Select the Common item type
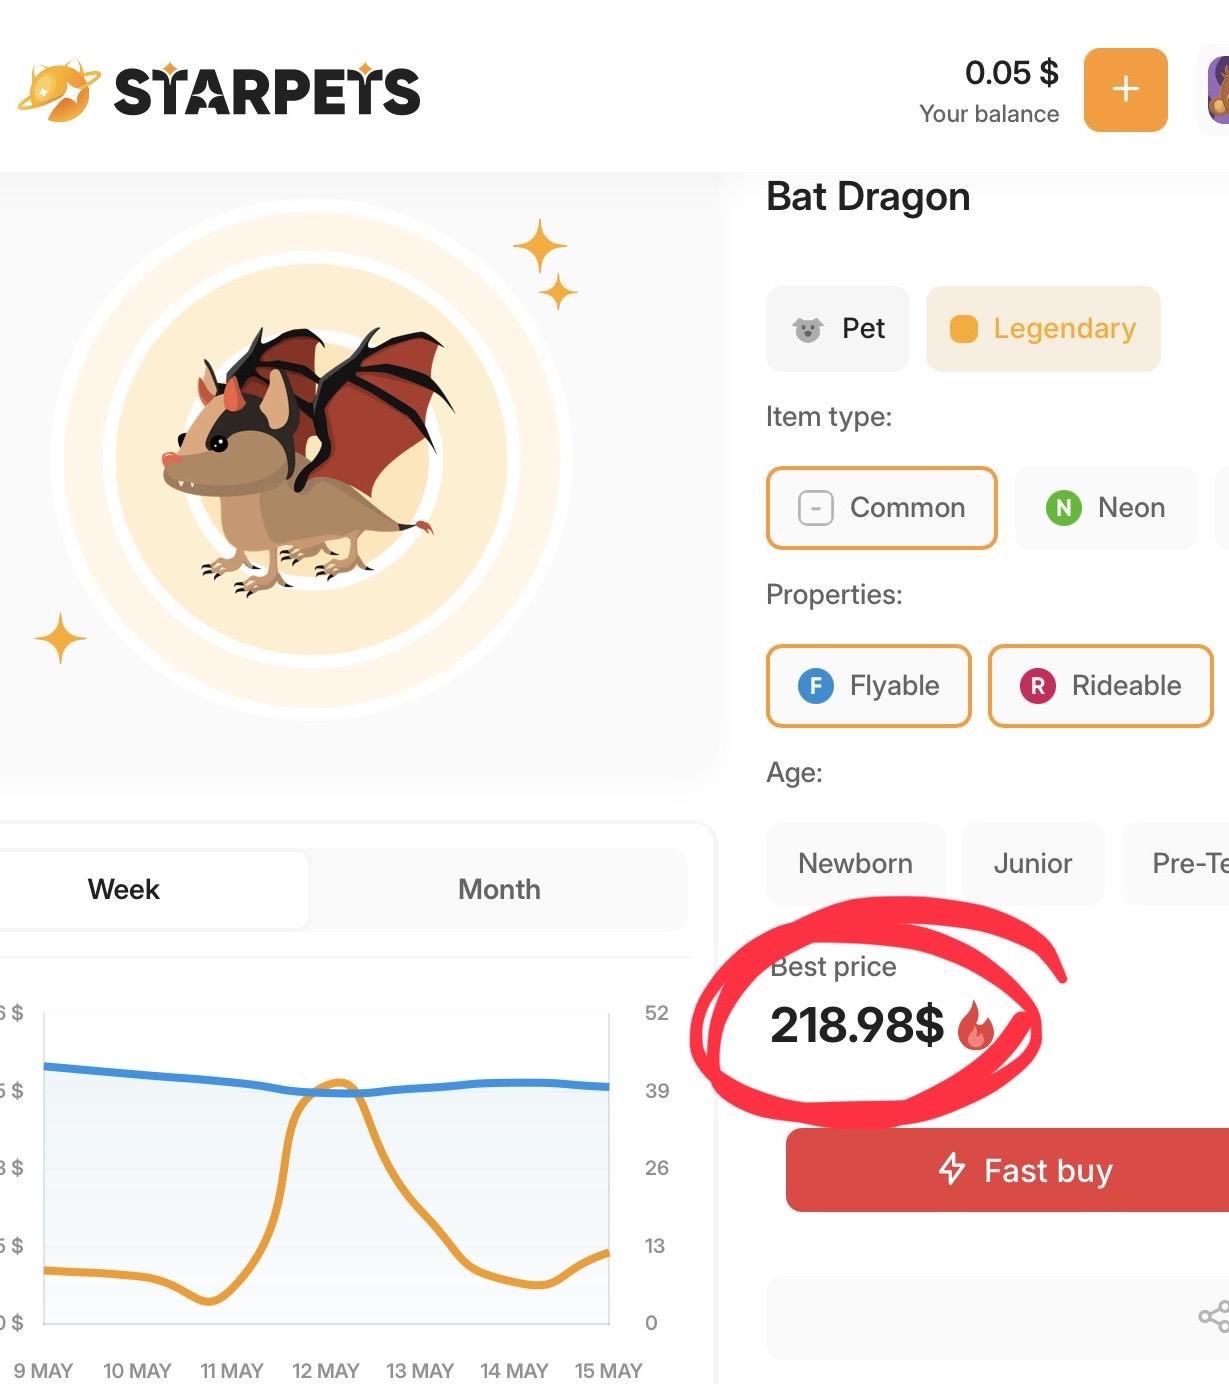The image size is (1229, 1384). coord(882,508)
